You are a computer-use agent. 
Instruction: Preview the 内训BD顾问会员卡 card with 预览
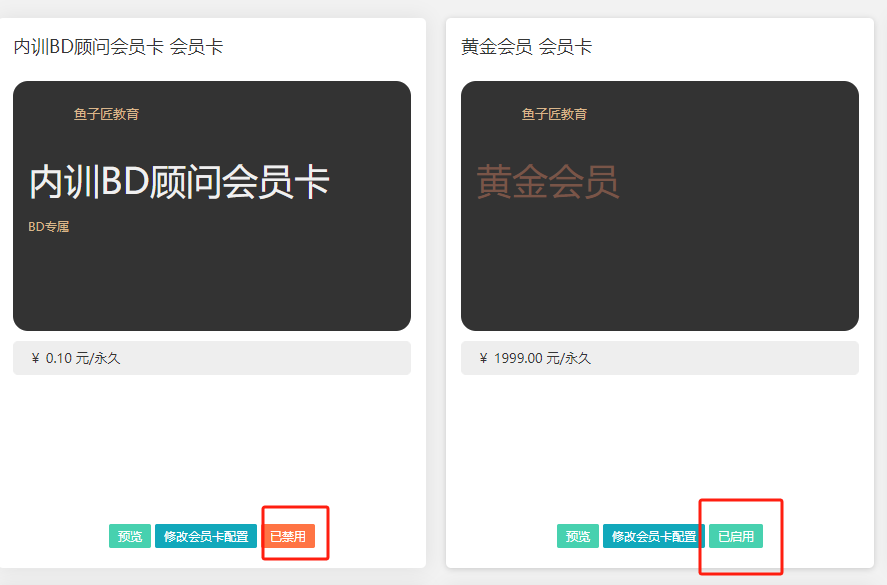click(130, 536)
